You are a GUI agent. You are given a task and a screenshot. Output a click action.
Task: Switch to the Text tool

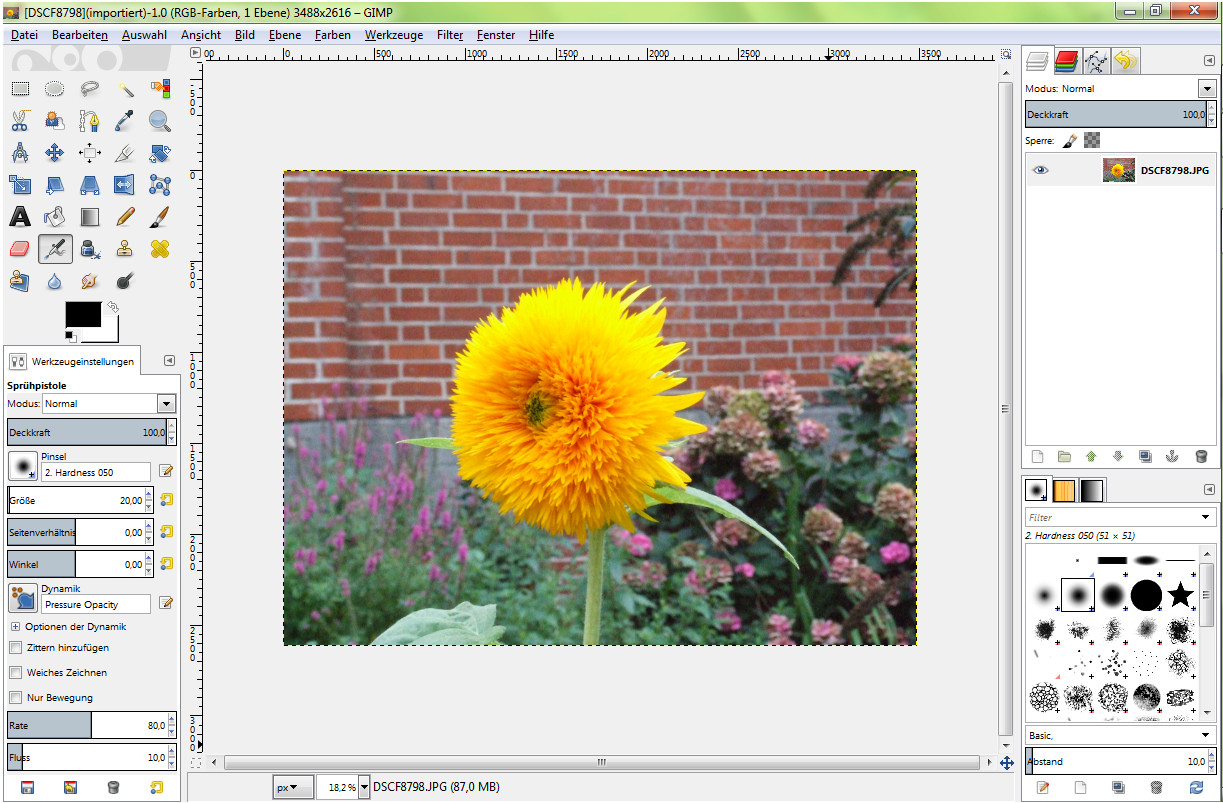(x=19, y=216)
